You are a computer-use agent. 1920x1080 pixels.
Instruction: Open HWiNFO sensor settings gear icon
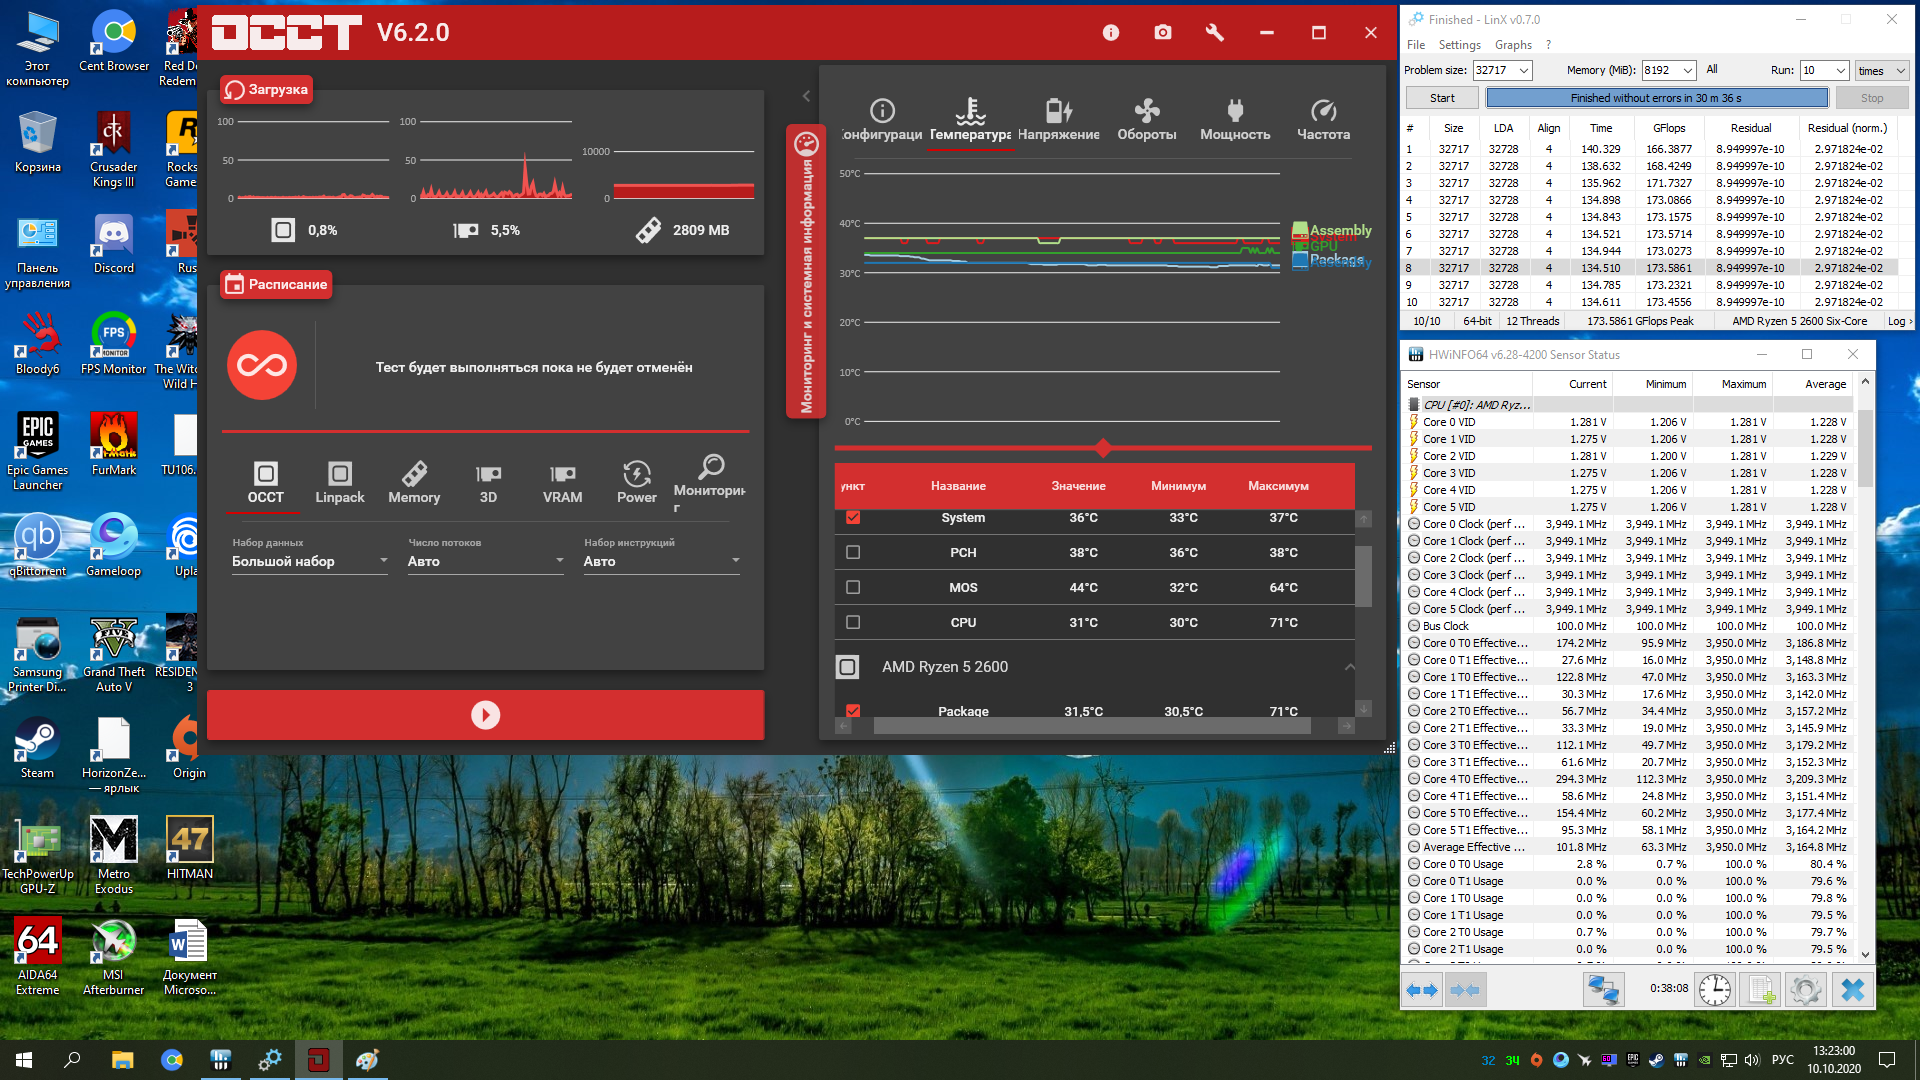tap(1806, 990)
